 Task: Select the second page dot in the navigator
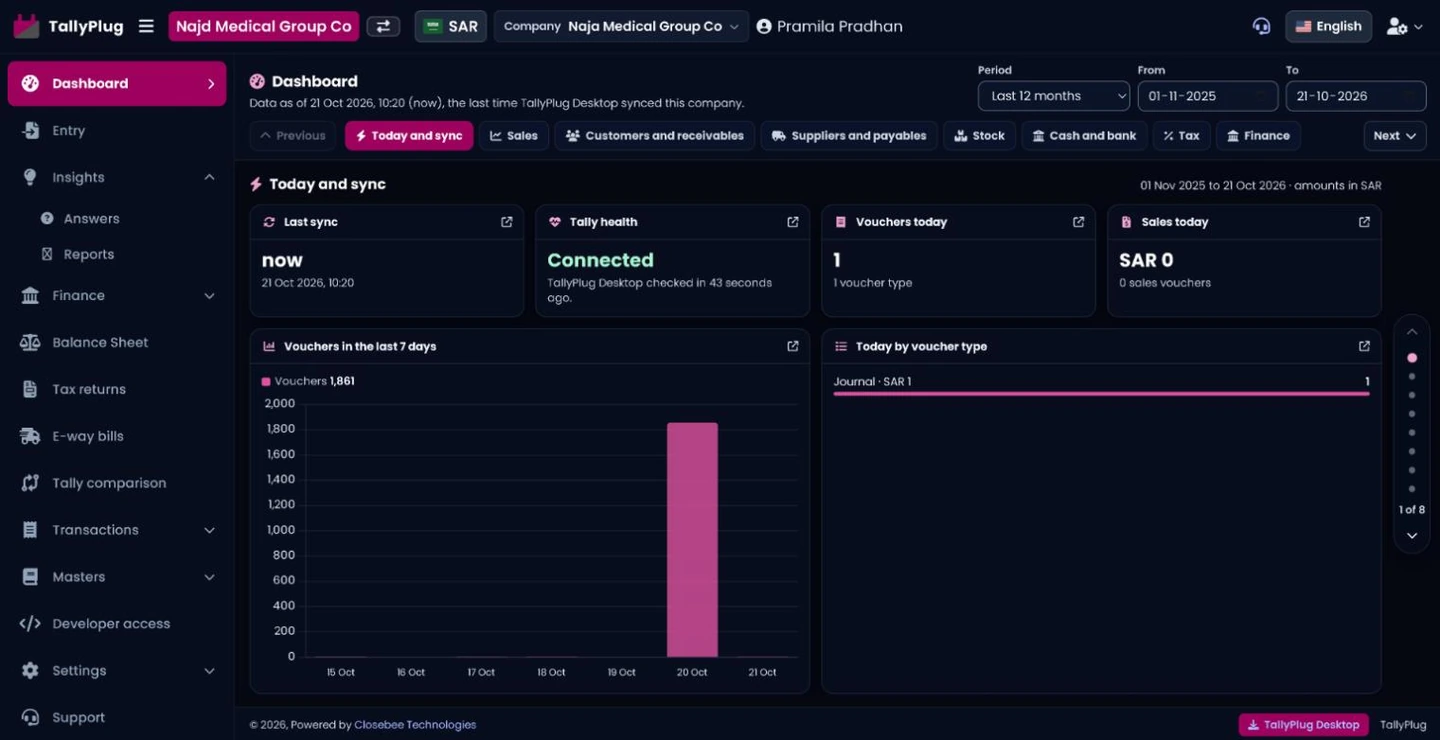(x=1412, y=377)
